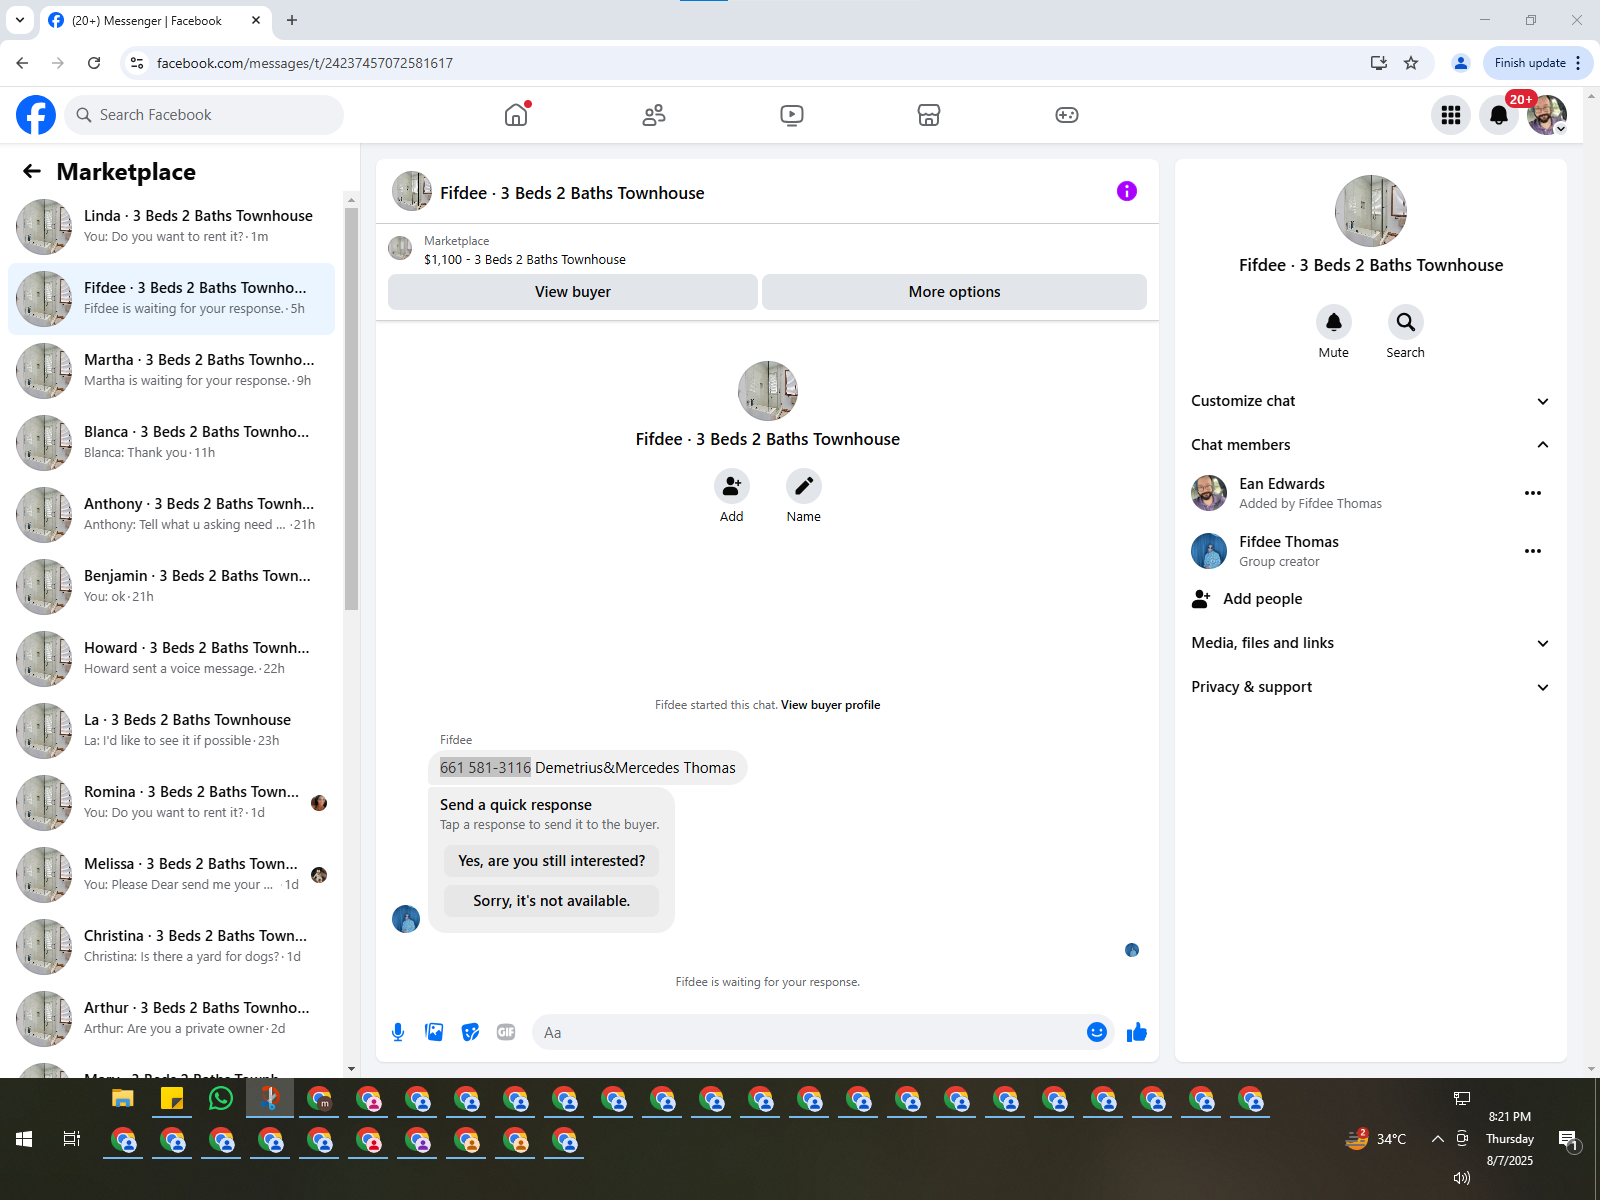Viewport: 1600px width, 1200px height.
Task: Open Sticky Notes from the taskbar
Action: 172,1099
